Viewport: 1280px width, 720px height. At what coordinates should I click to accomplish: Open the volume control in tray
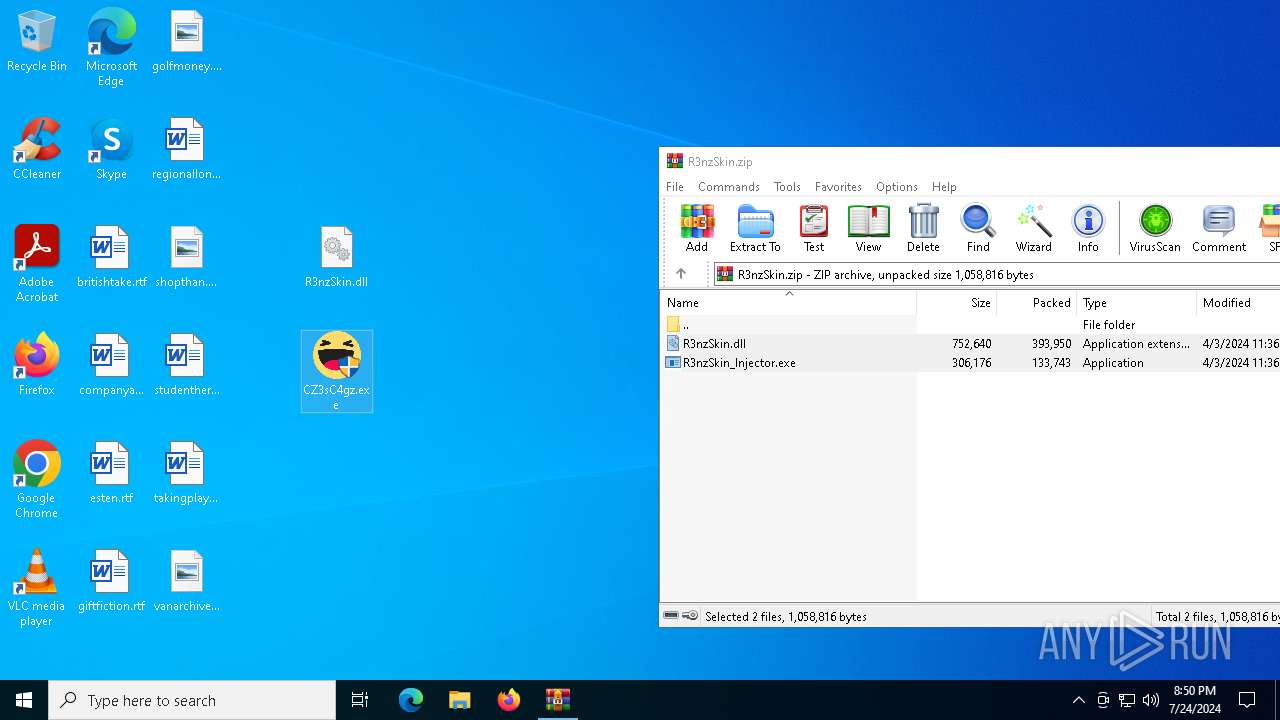pos(1151,700)
